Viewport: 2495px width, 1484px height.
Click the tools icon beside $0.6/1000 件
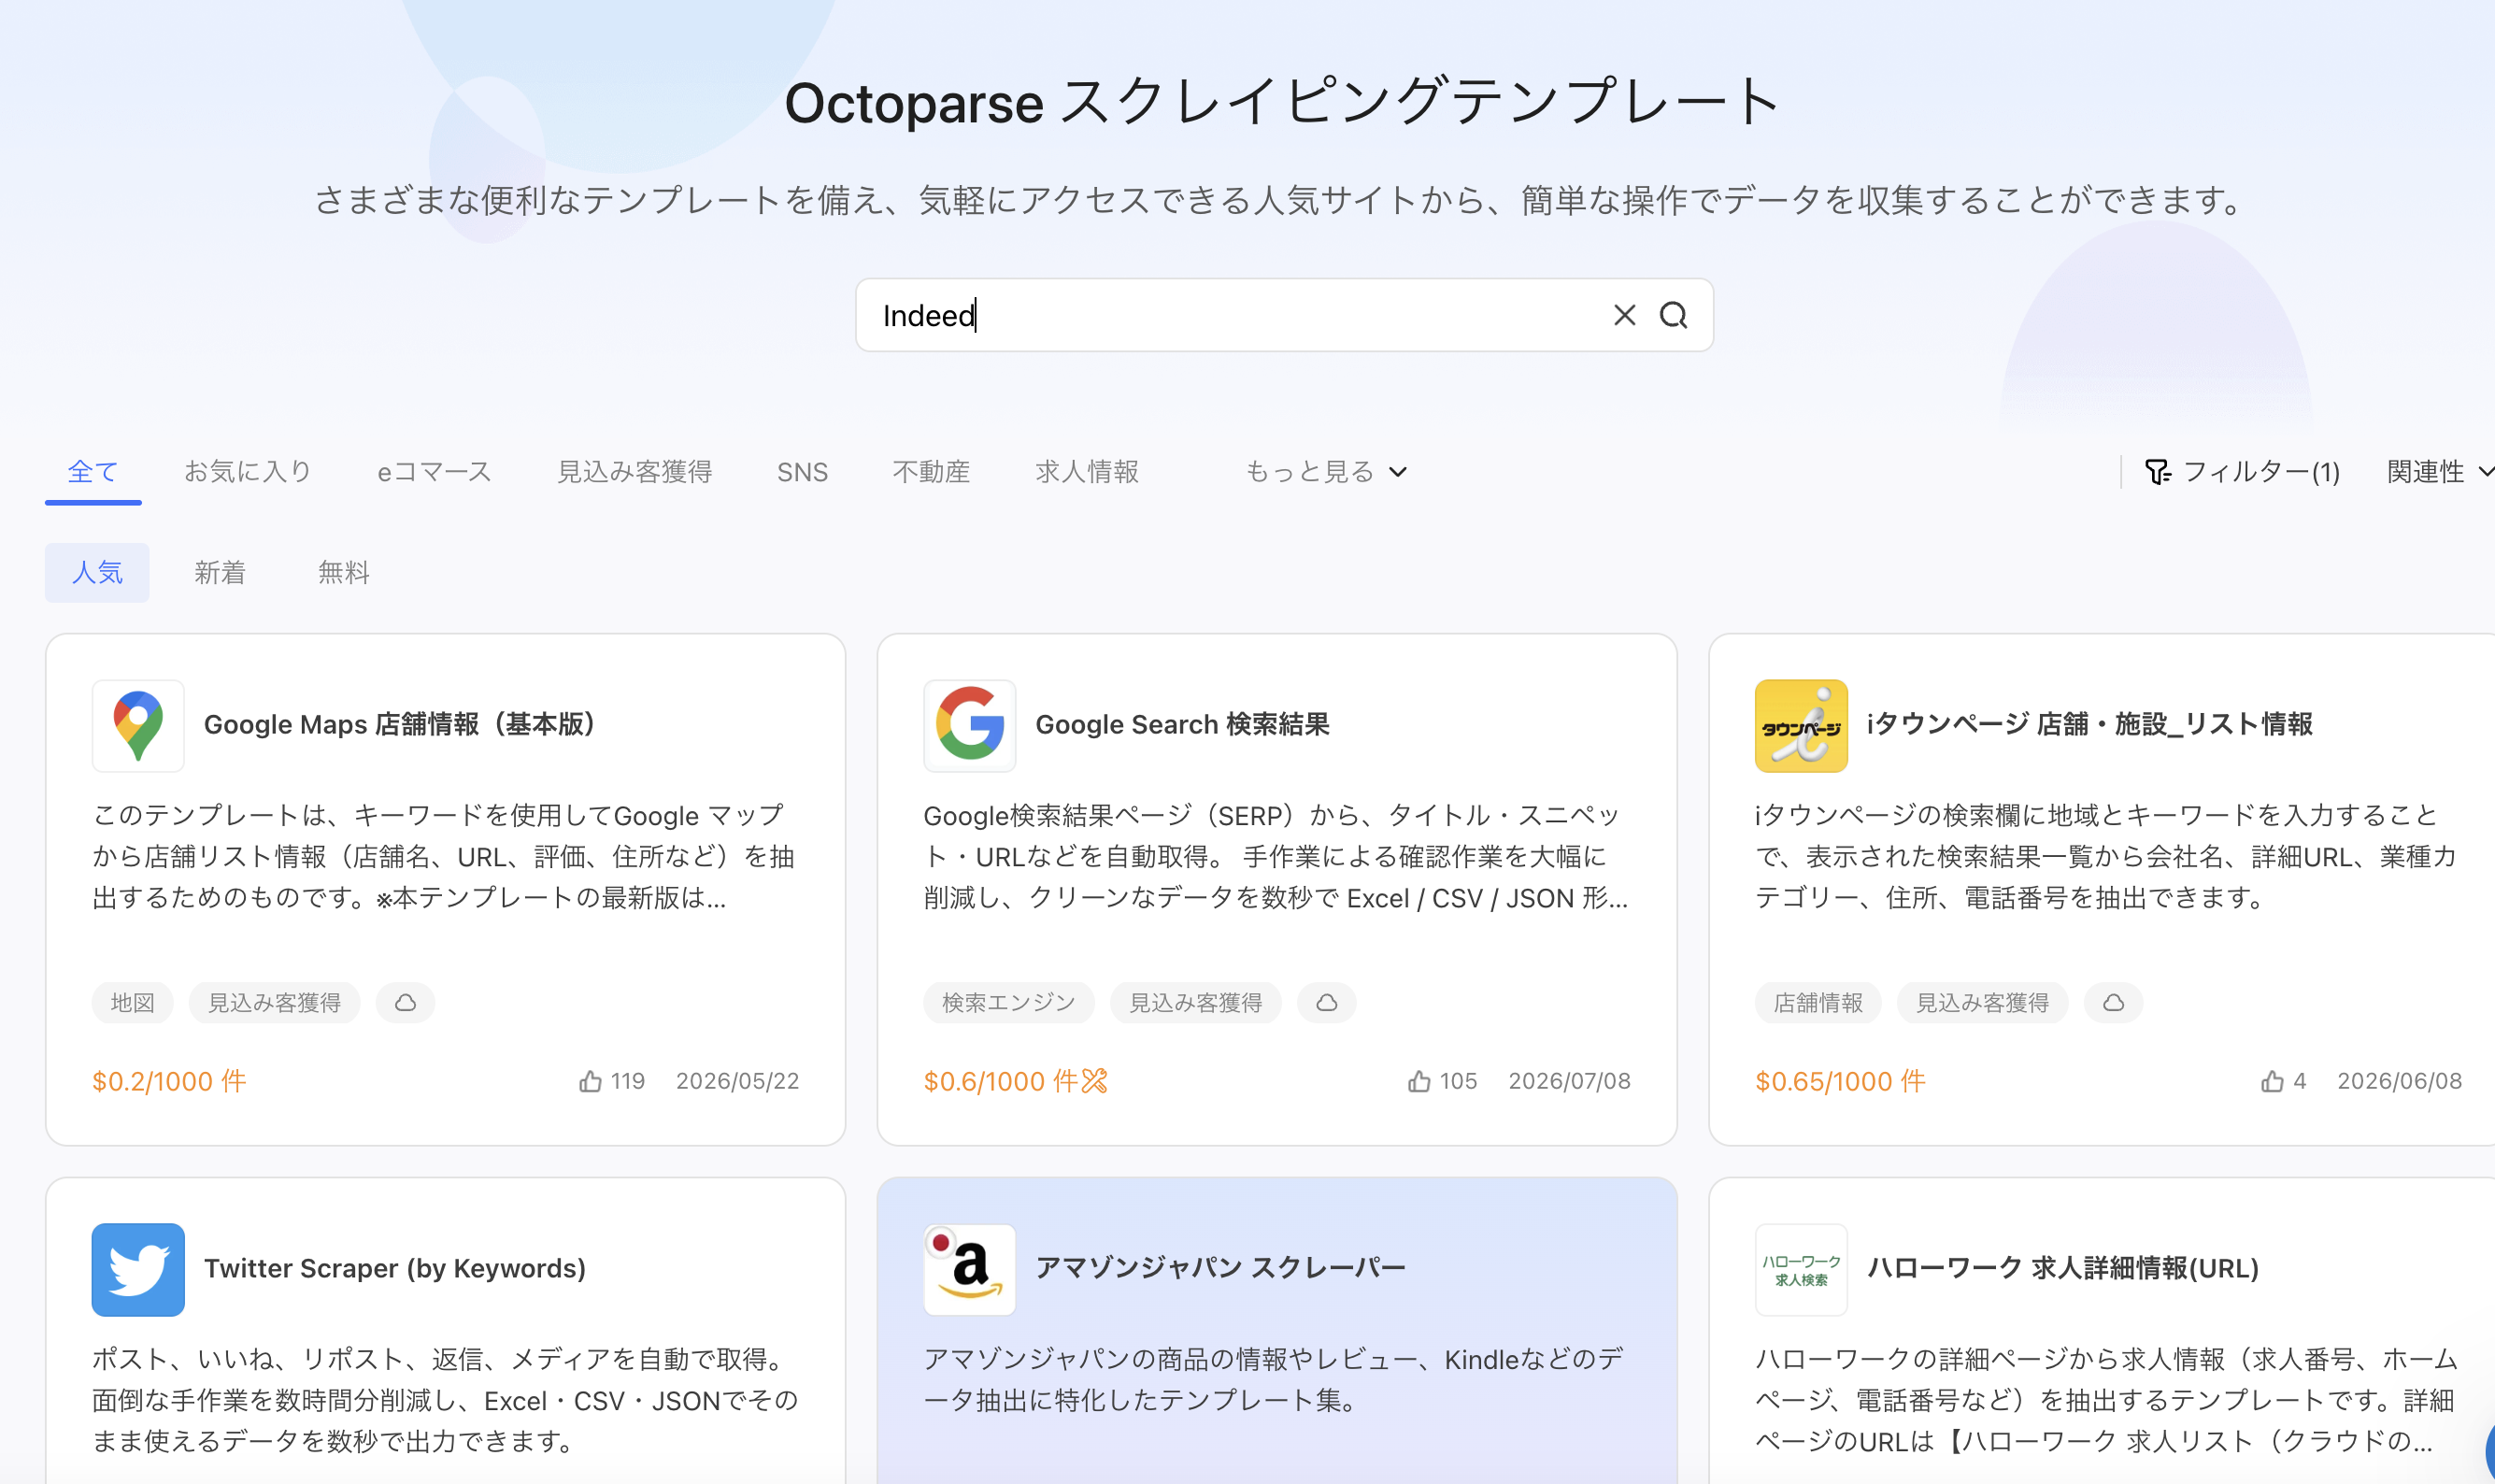click(x=1094, y=1081)
